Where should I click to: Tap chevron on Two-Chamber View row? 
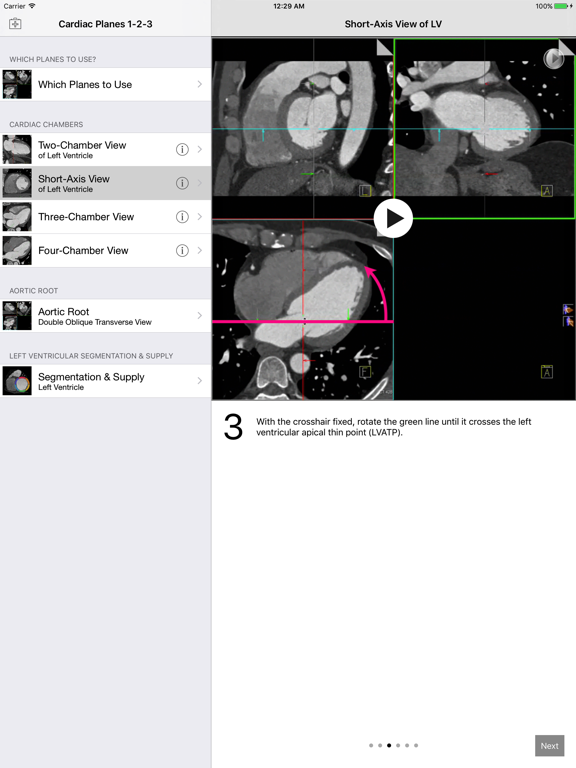pyautogui.click(x=200, y=149)
